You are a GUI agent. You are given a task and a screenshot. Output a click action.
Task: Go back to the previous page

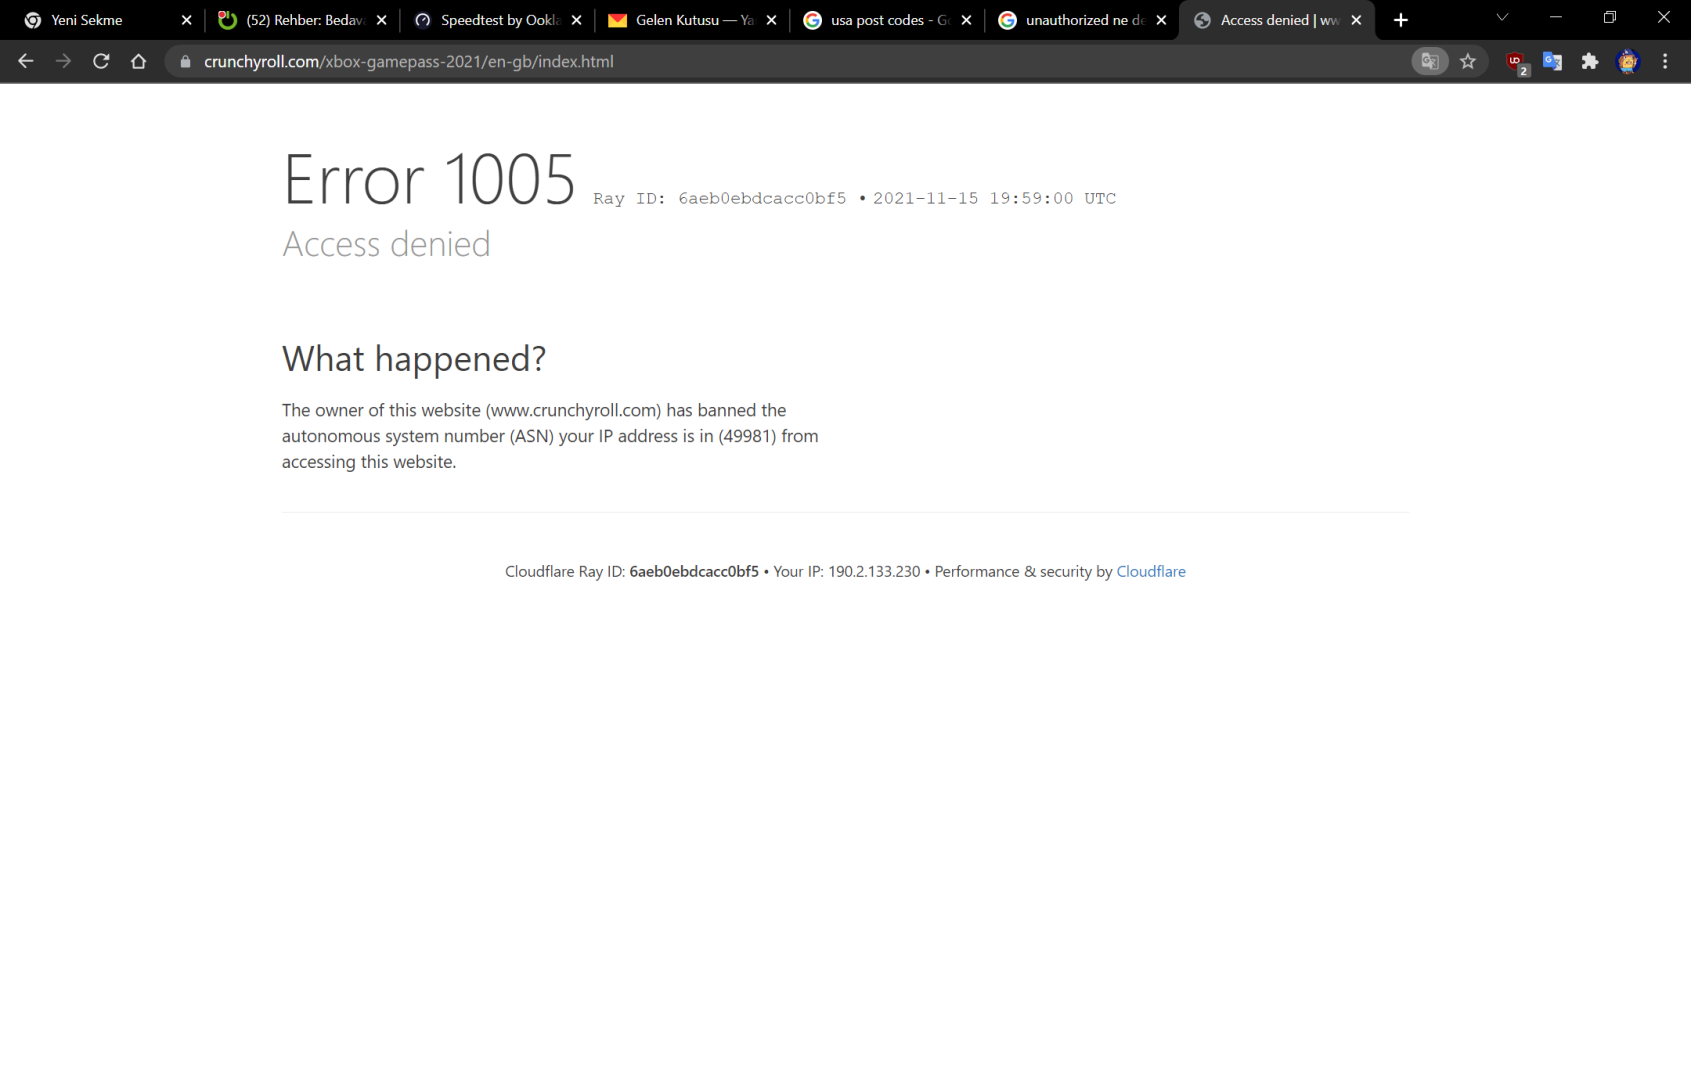tap(26, 61)
